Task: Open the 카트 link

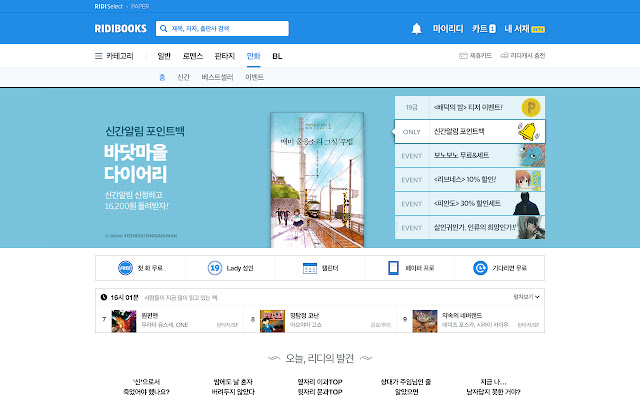Action: [x=480, y=29]
